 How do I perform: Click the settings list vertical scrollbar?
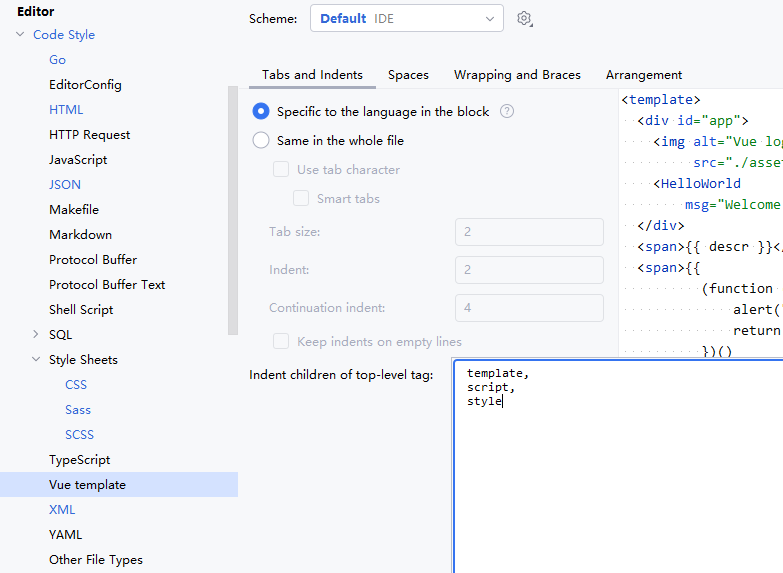click(233, 210)
